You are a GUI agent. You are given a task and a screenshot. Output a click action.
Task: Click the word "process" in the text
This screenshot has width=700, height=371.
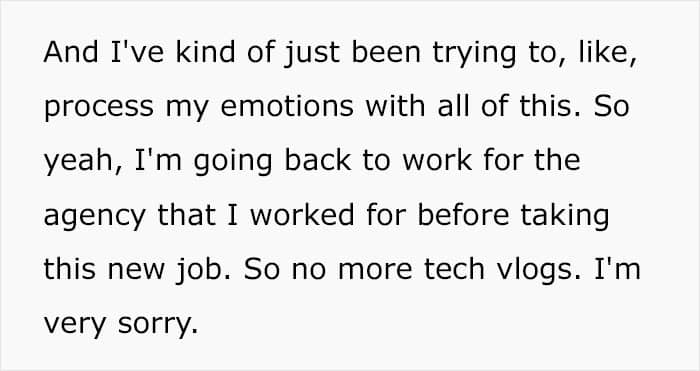click(98, 108)
